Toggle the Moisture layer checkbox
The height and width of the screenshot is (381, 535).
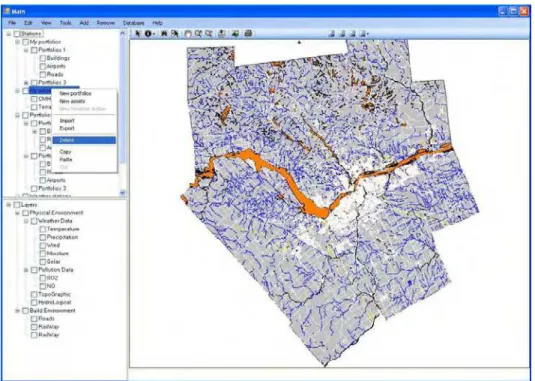tap(43, 254)
